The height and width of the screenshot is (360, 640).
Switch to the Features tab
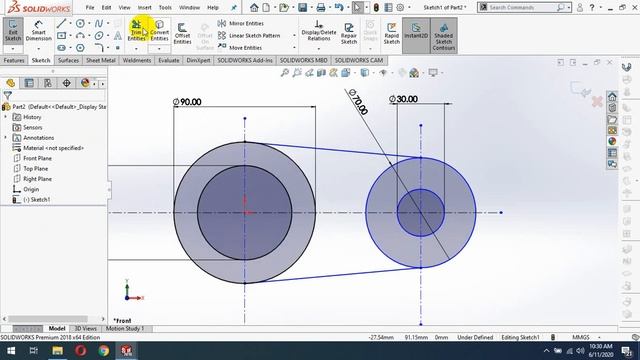point(14,60)
